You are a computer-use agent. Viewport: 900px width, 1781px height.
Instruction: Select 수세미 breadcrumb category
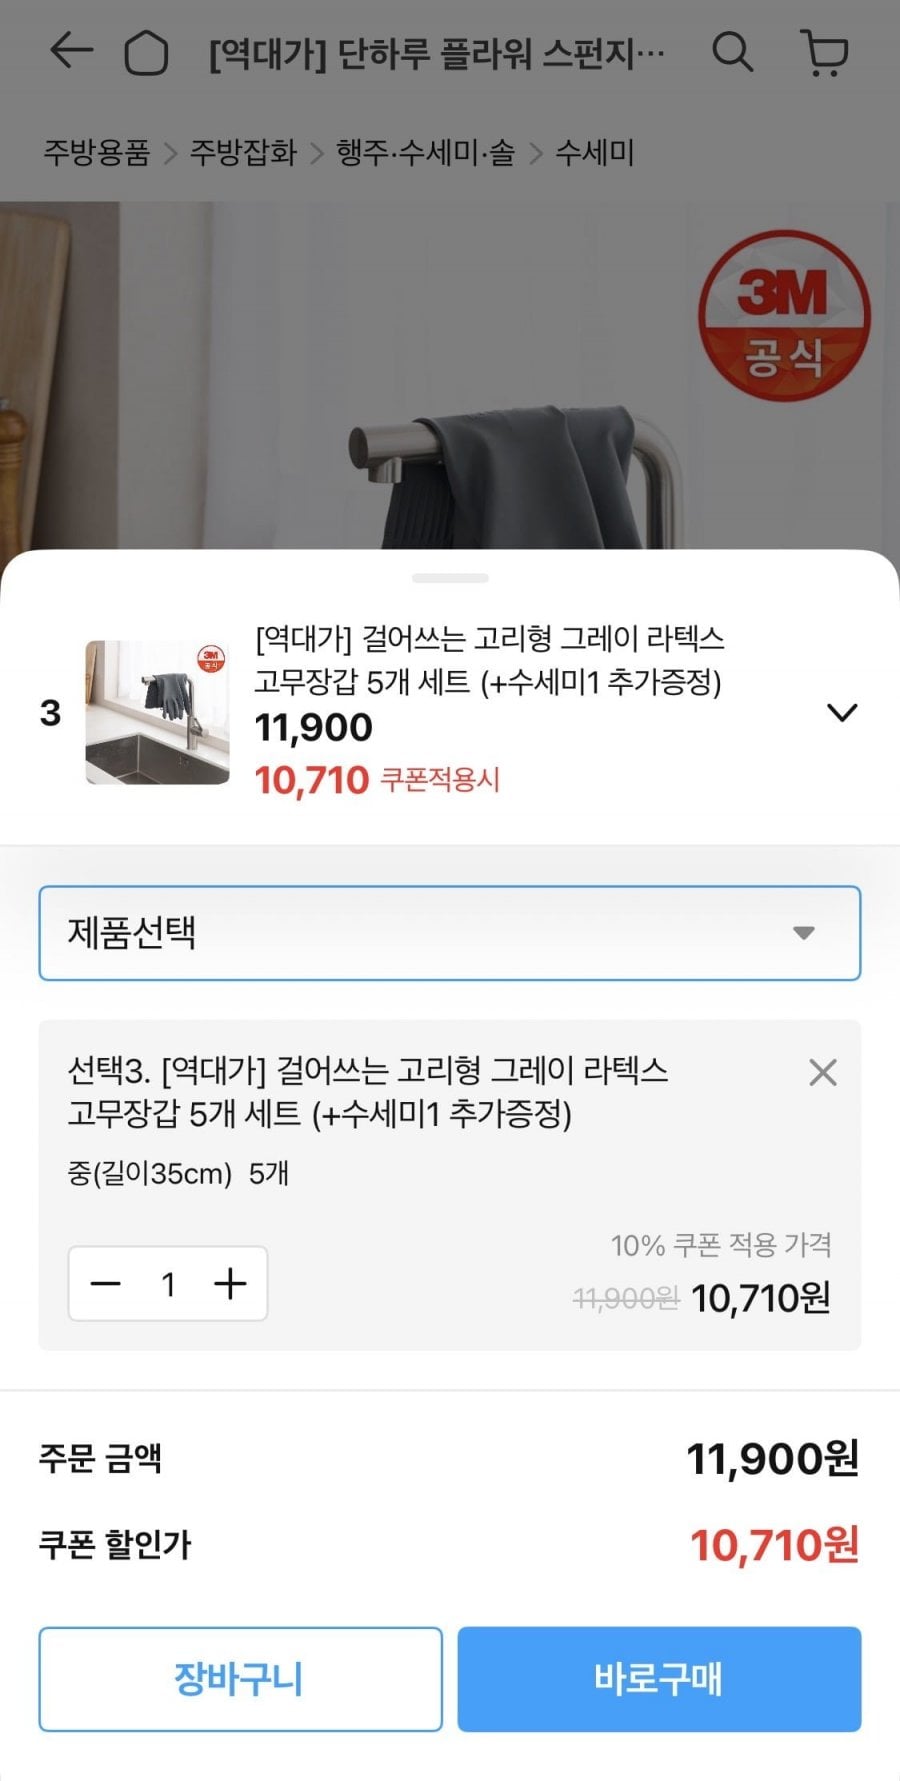click(x=595, y=153)
